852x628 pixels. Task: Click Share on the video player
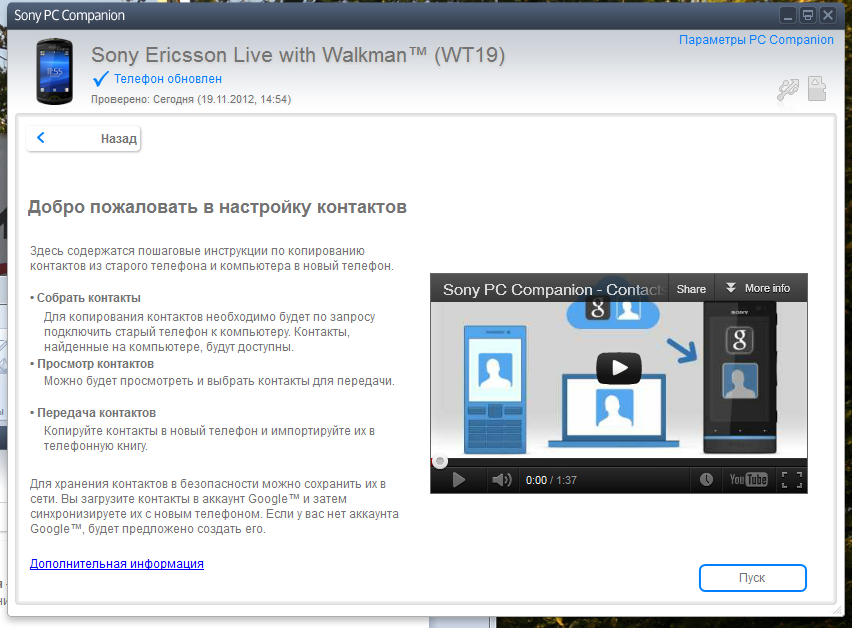pyautogui.click(x=691, y=289)
